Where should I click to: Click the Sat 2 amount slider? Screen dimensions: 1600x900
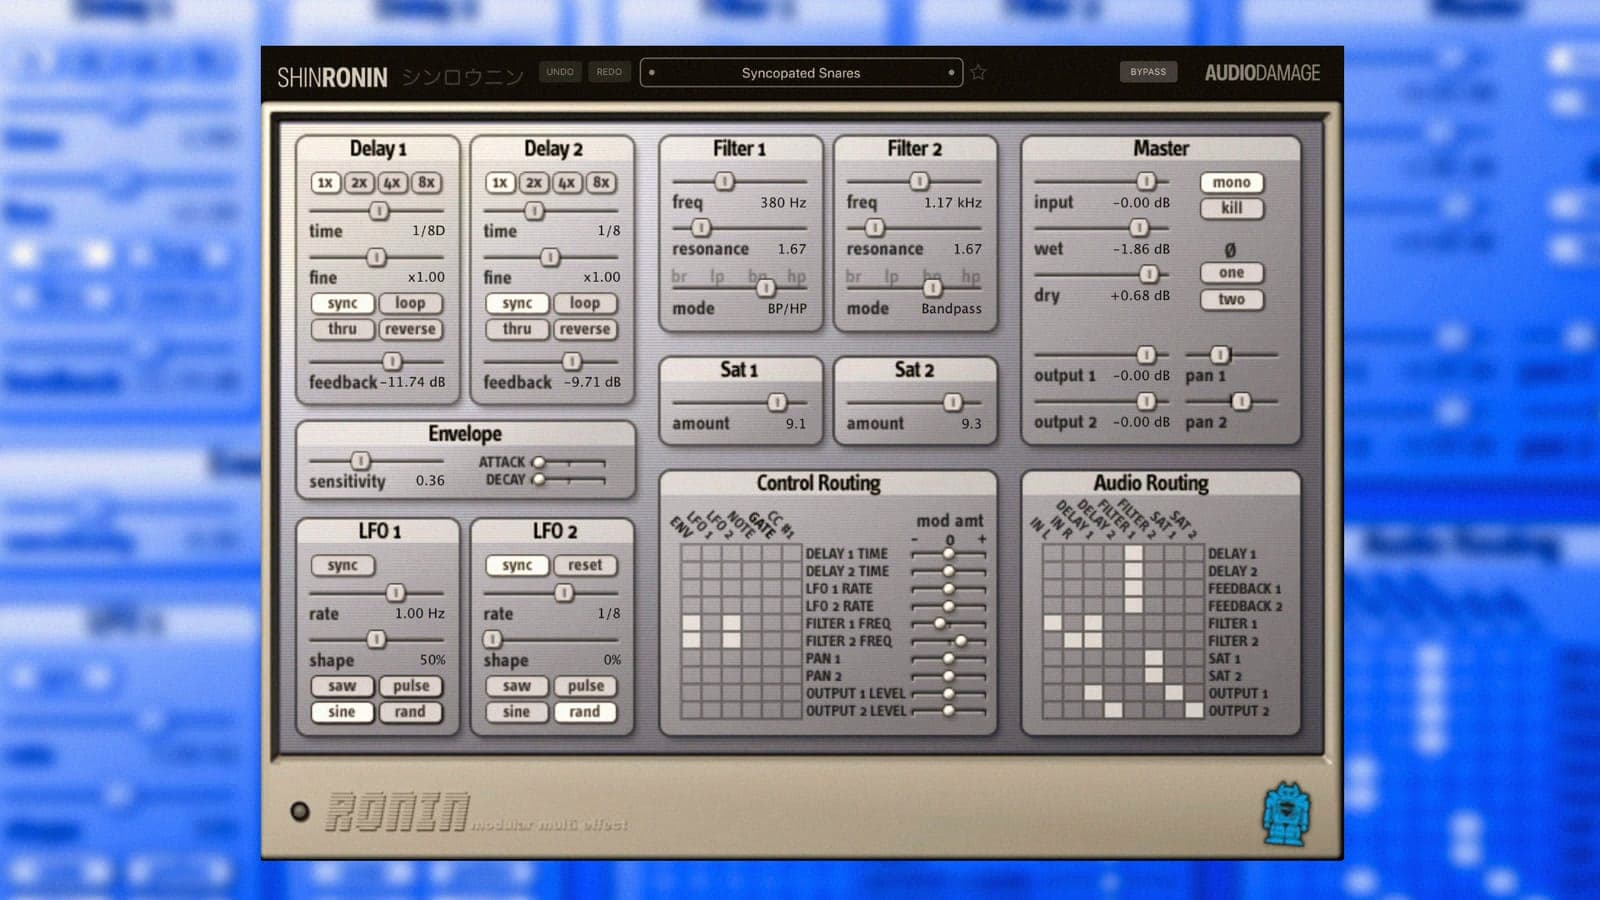[x=914, y=402]
